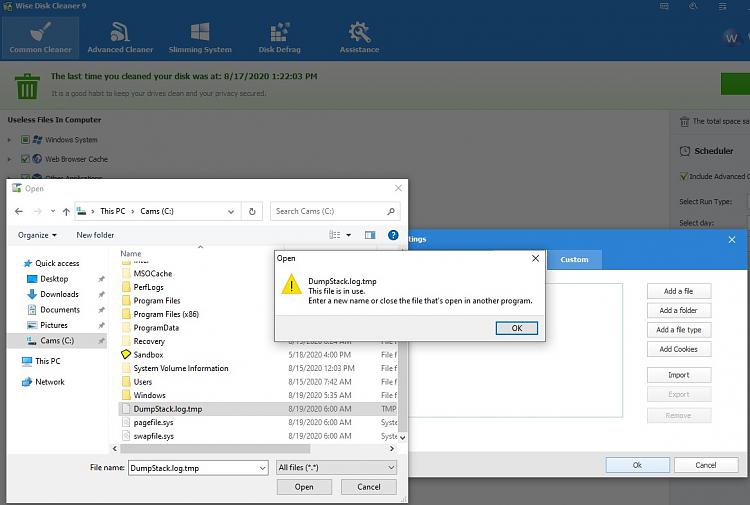This screenshot has height=505, width=750.
Task: Select the swapfile.sys file
Action: point(258,436)
